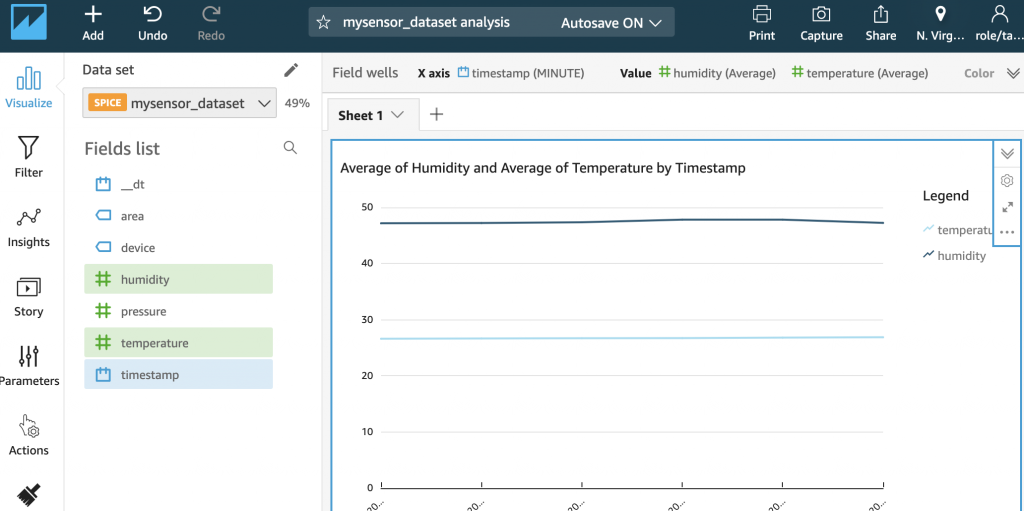Add a new sheet tab

click(436, 114)
